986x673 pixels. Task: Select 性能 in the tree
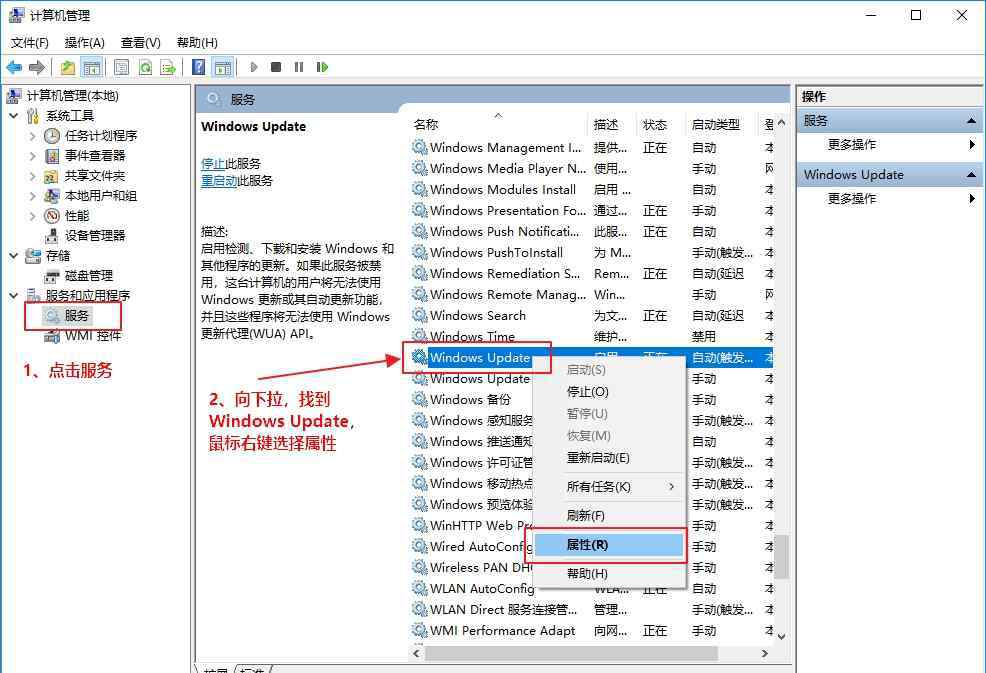click(77, 216)
